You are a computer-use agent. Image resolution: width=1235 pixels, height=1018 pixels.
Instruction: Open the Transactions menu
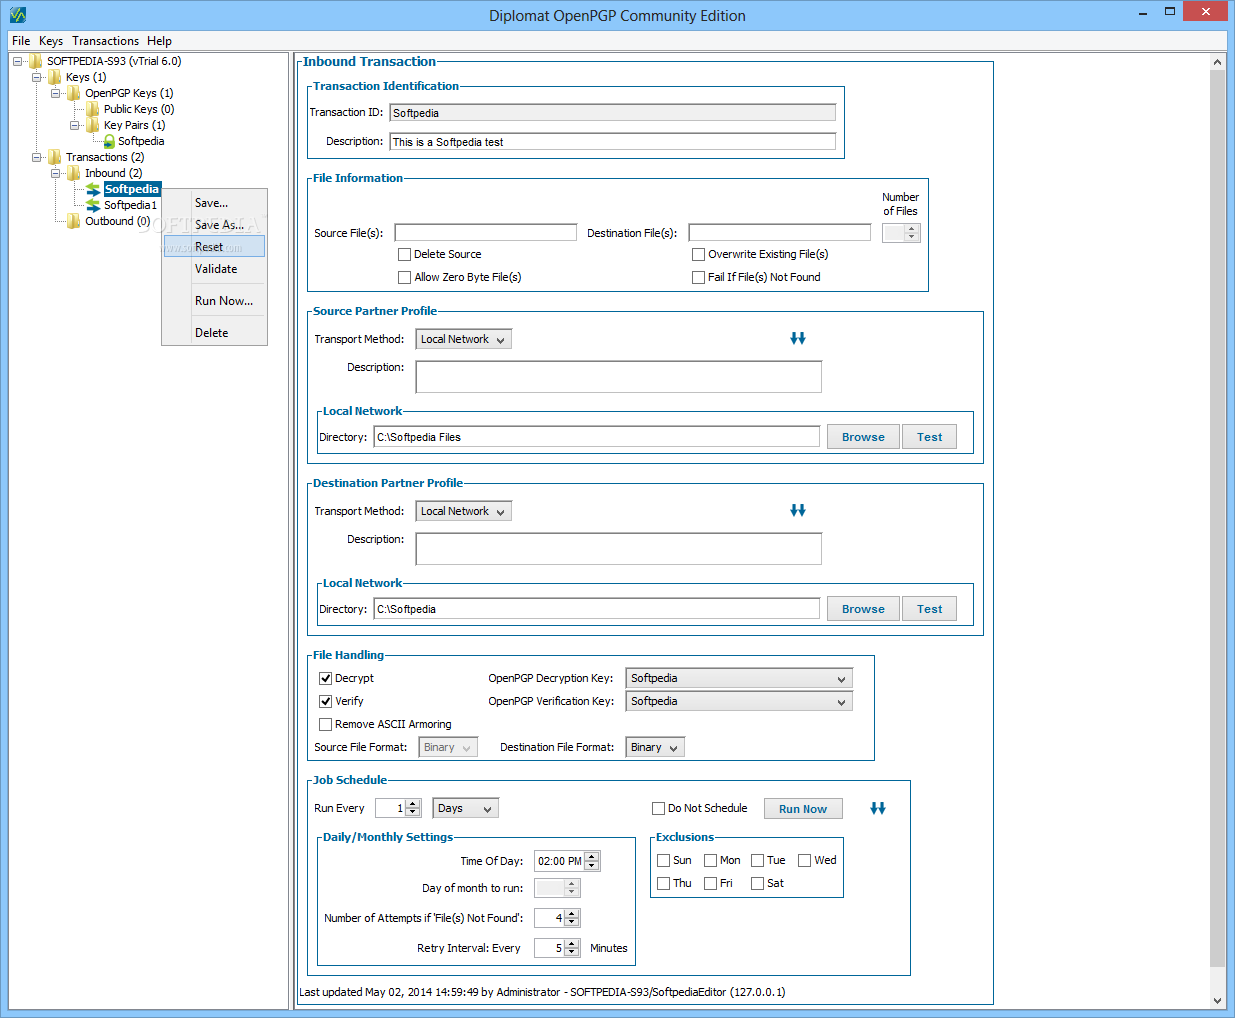105,41
